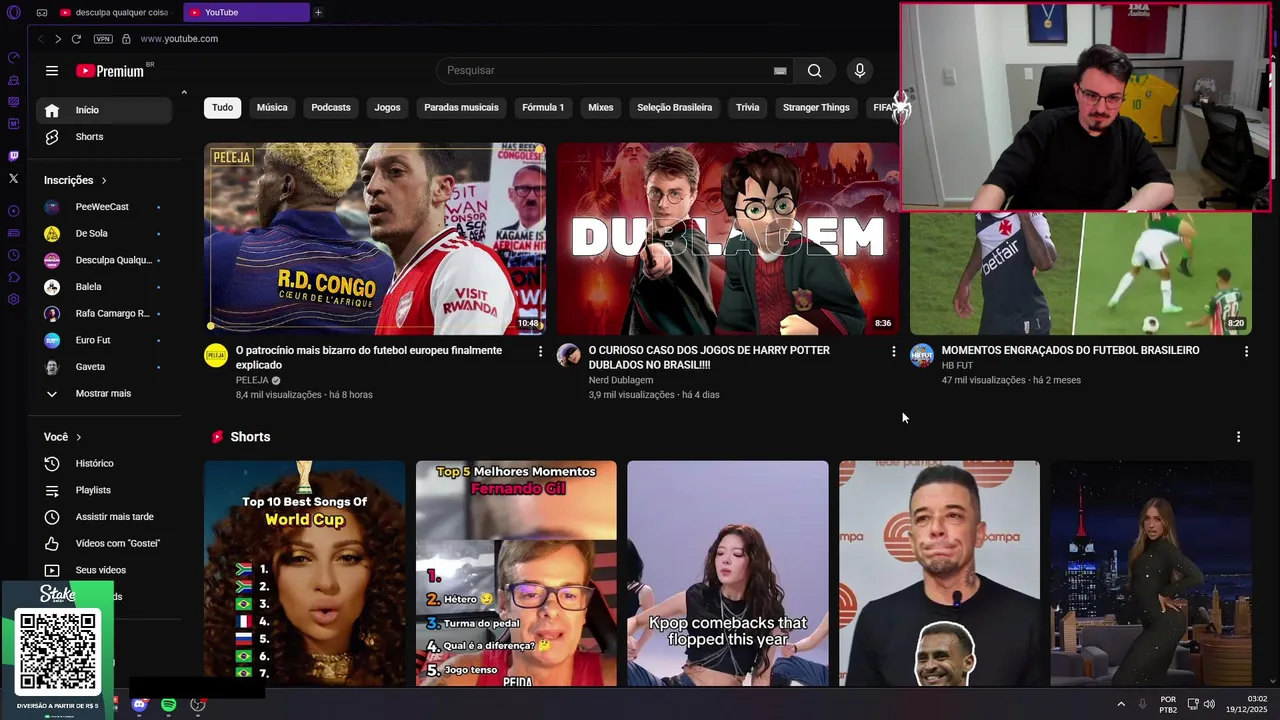Open the X icon in Opera sidebar
This screenshot has width=1280, height=720.
13,178
